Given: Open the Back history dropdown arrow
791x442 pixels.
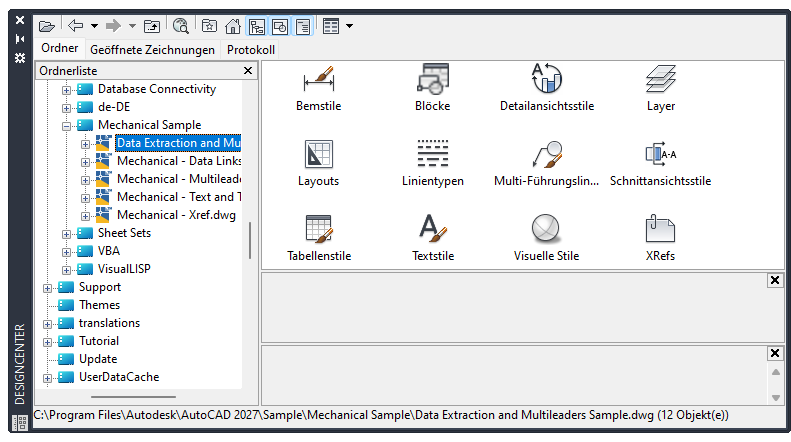Looking at the screenshot, I should [94, 26].
